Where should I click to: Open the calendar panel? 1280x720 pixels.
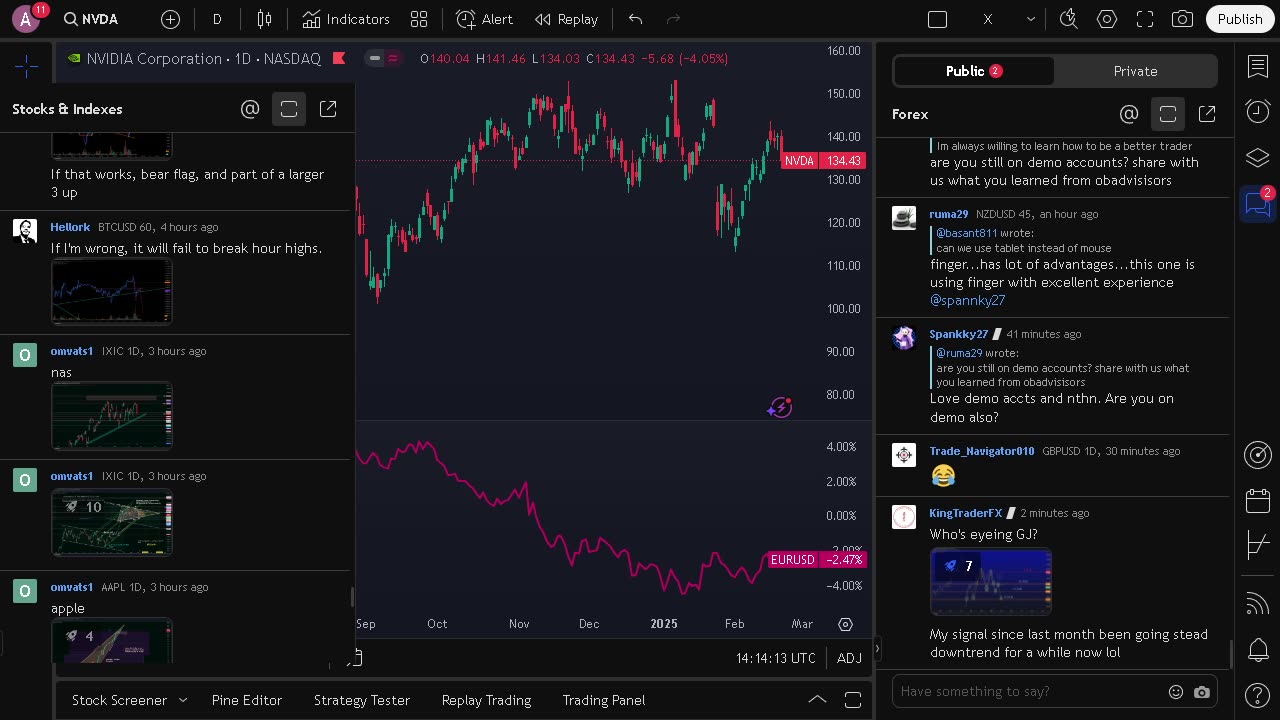pyautogui.click(x=1258, y=500)
